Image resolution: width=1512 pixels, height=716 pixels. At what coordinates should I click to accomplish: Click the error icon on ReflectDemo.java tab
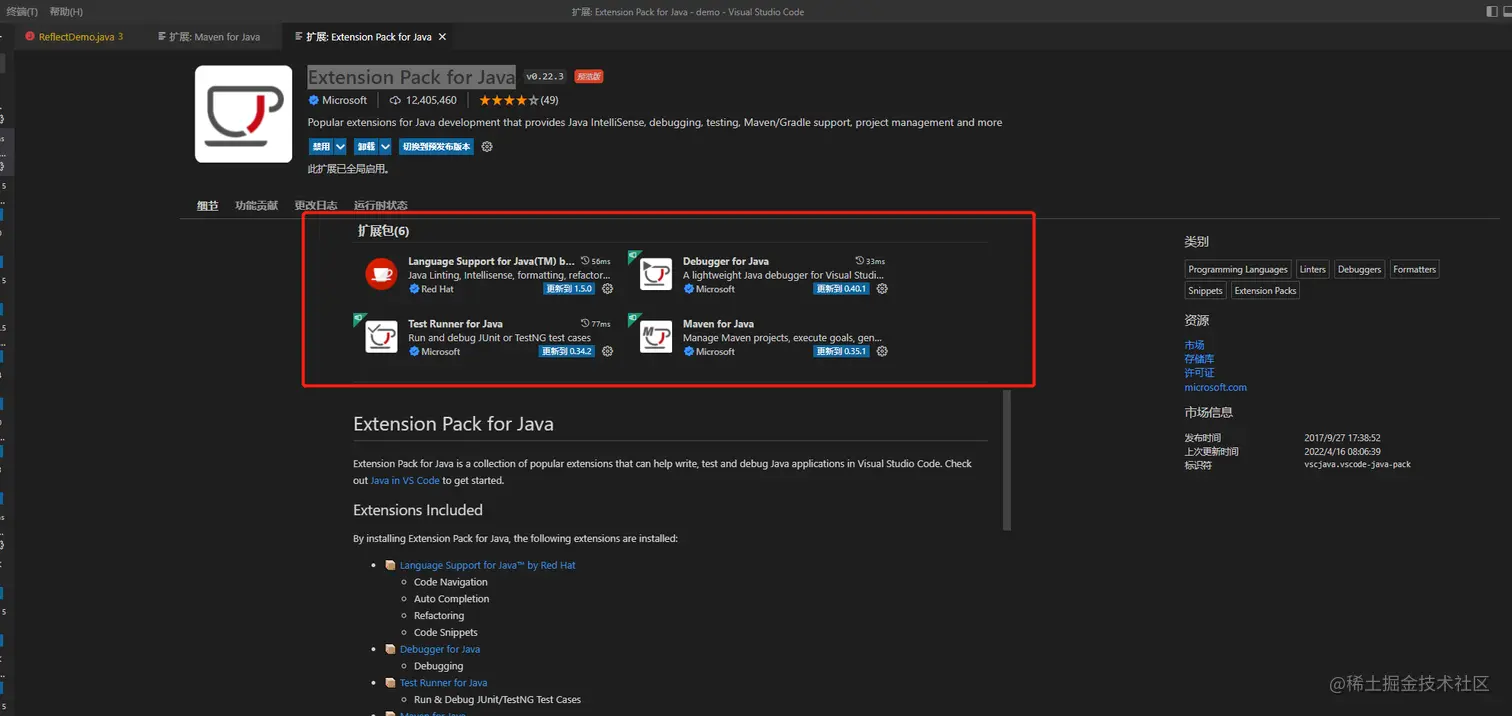pos(30,37)
